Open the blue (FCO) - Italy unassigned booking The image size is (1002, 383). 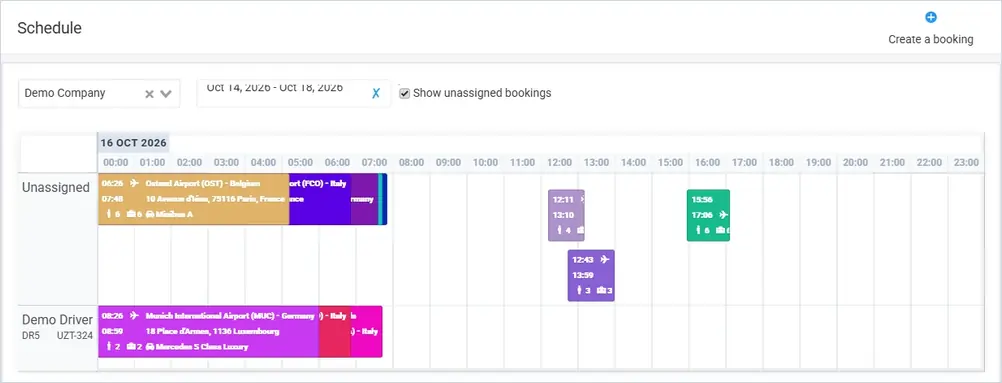click(320, 199)
